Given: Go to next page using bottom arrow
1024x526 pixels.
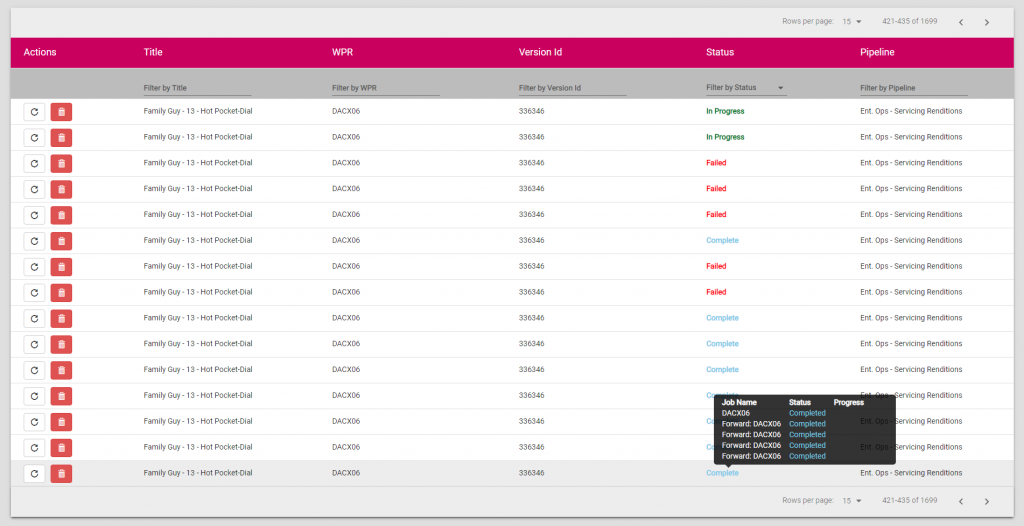Looking at the screenshot, I should (x=987, y=501).
